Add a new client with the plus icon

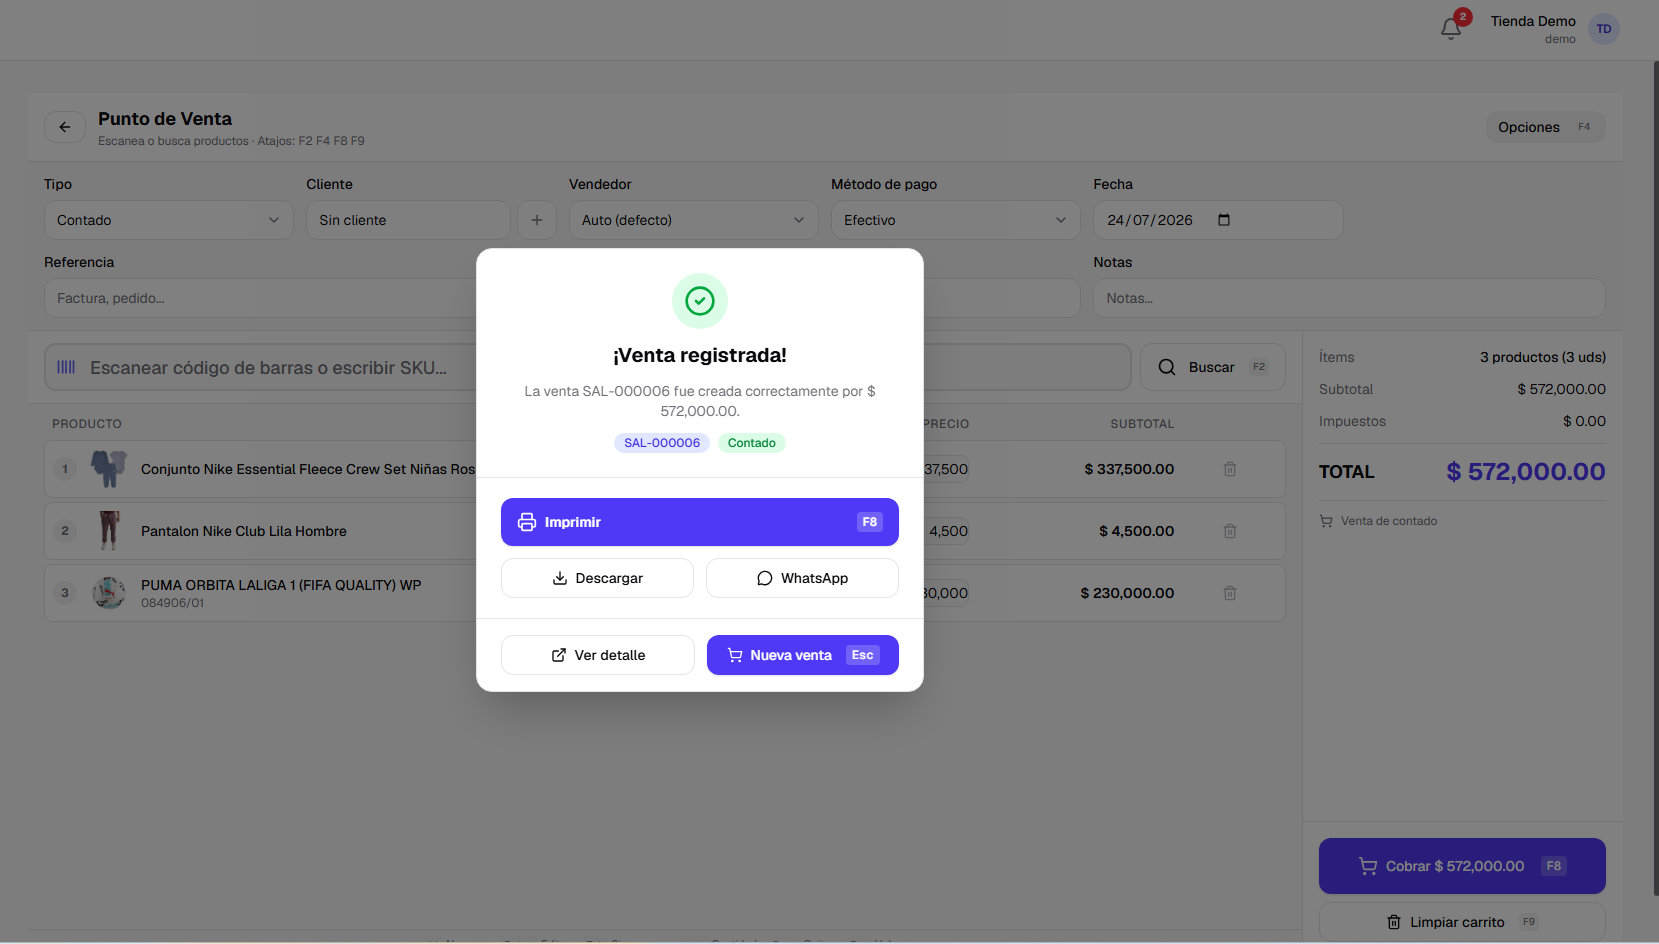point(537,220)
